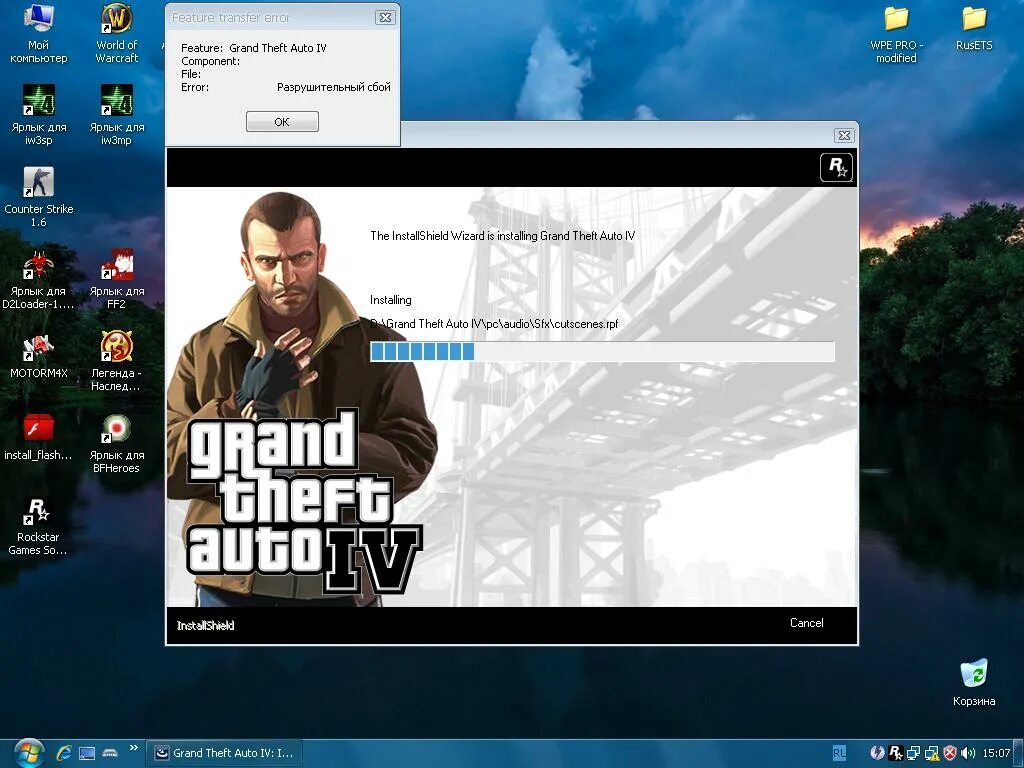Click network connection tray icon left of warning icon
The width and height of the screenshot is (1024, 768).
click(914, 753)
